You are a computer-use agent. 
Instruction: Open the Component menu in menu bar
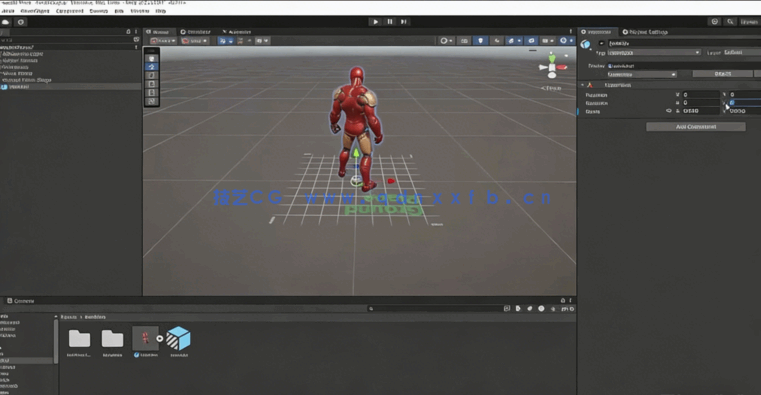(x=69, y=11)
